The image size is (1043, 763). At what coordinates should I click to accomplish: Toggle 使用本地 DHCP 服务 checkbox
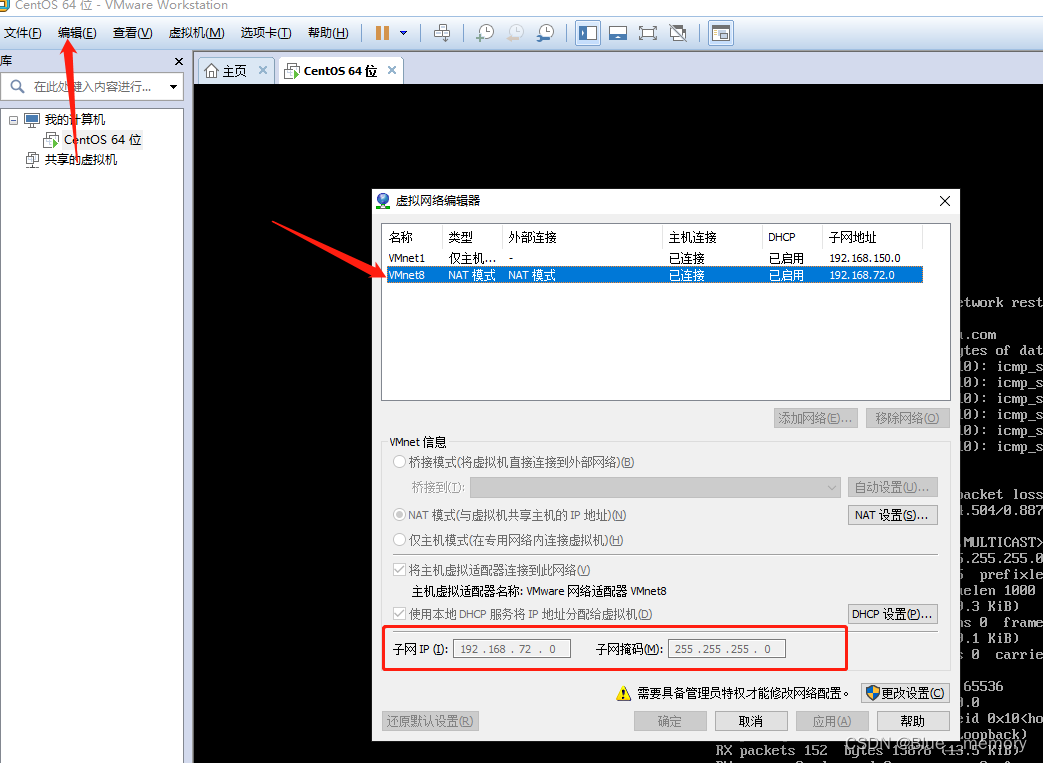pos(399,613)
